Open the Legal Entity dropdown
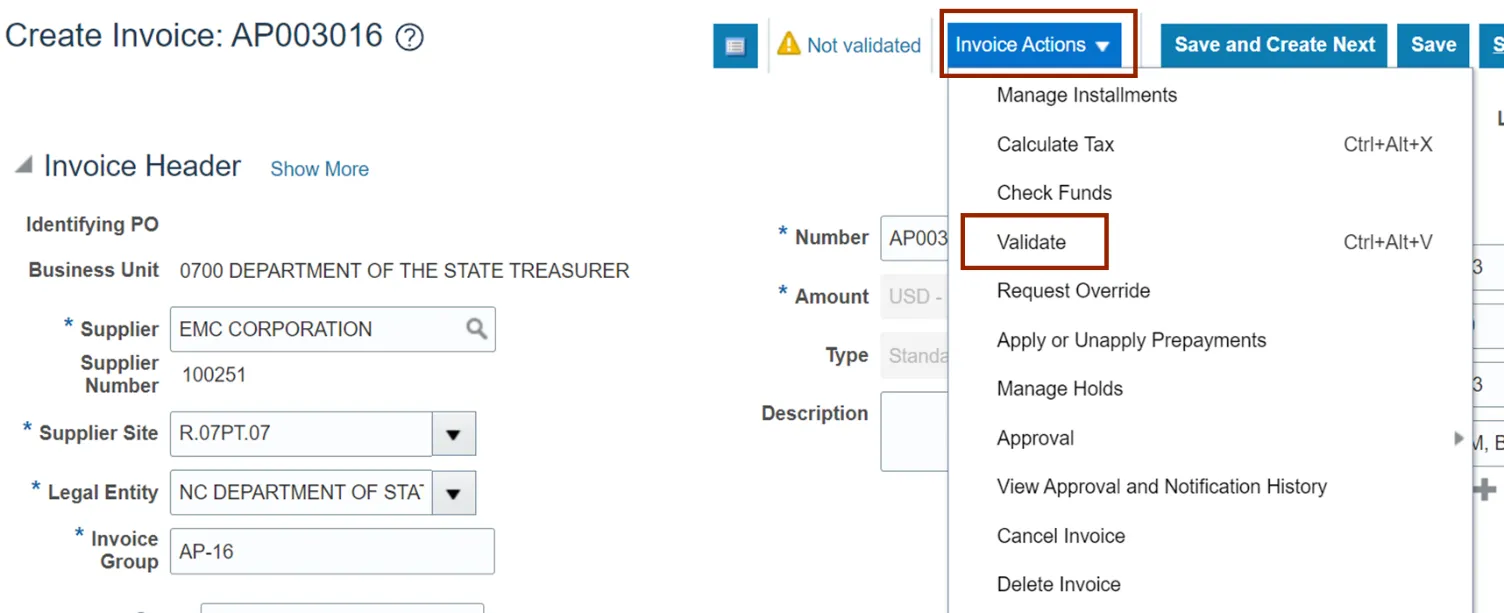 pos(454,493)
